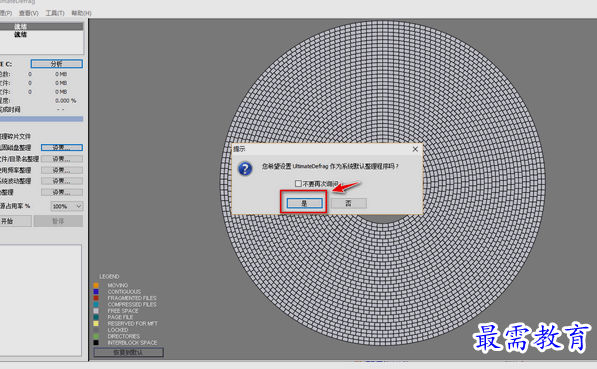
Task: Open the 工具(T) menu
Action: click(x=55, y=13)
